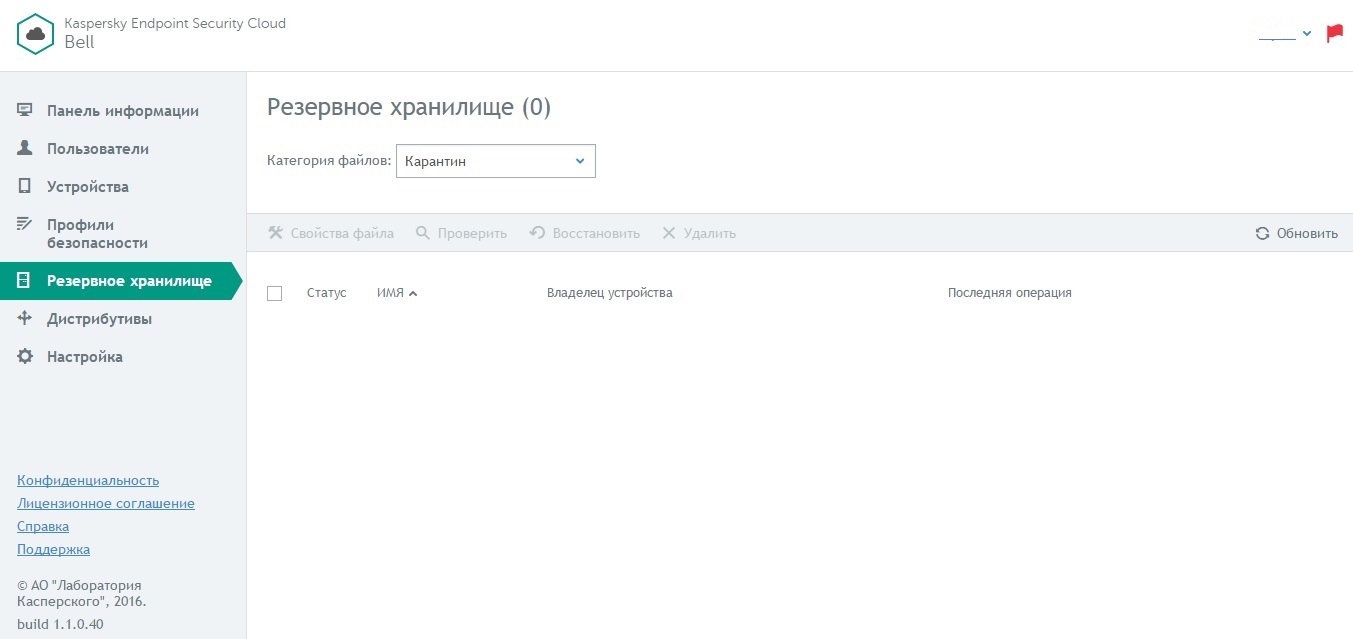Open the Конфиденциальность link
Screen dimensions: 1353x639
88,481
